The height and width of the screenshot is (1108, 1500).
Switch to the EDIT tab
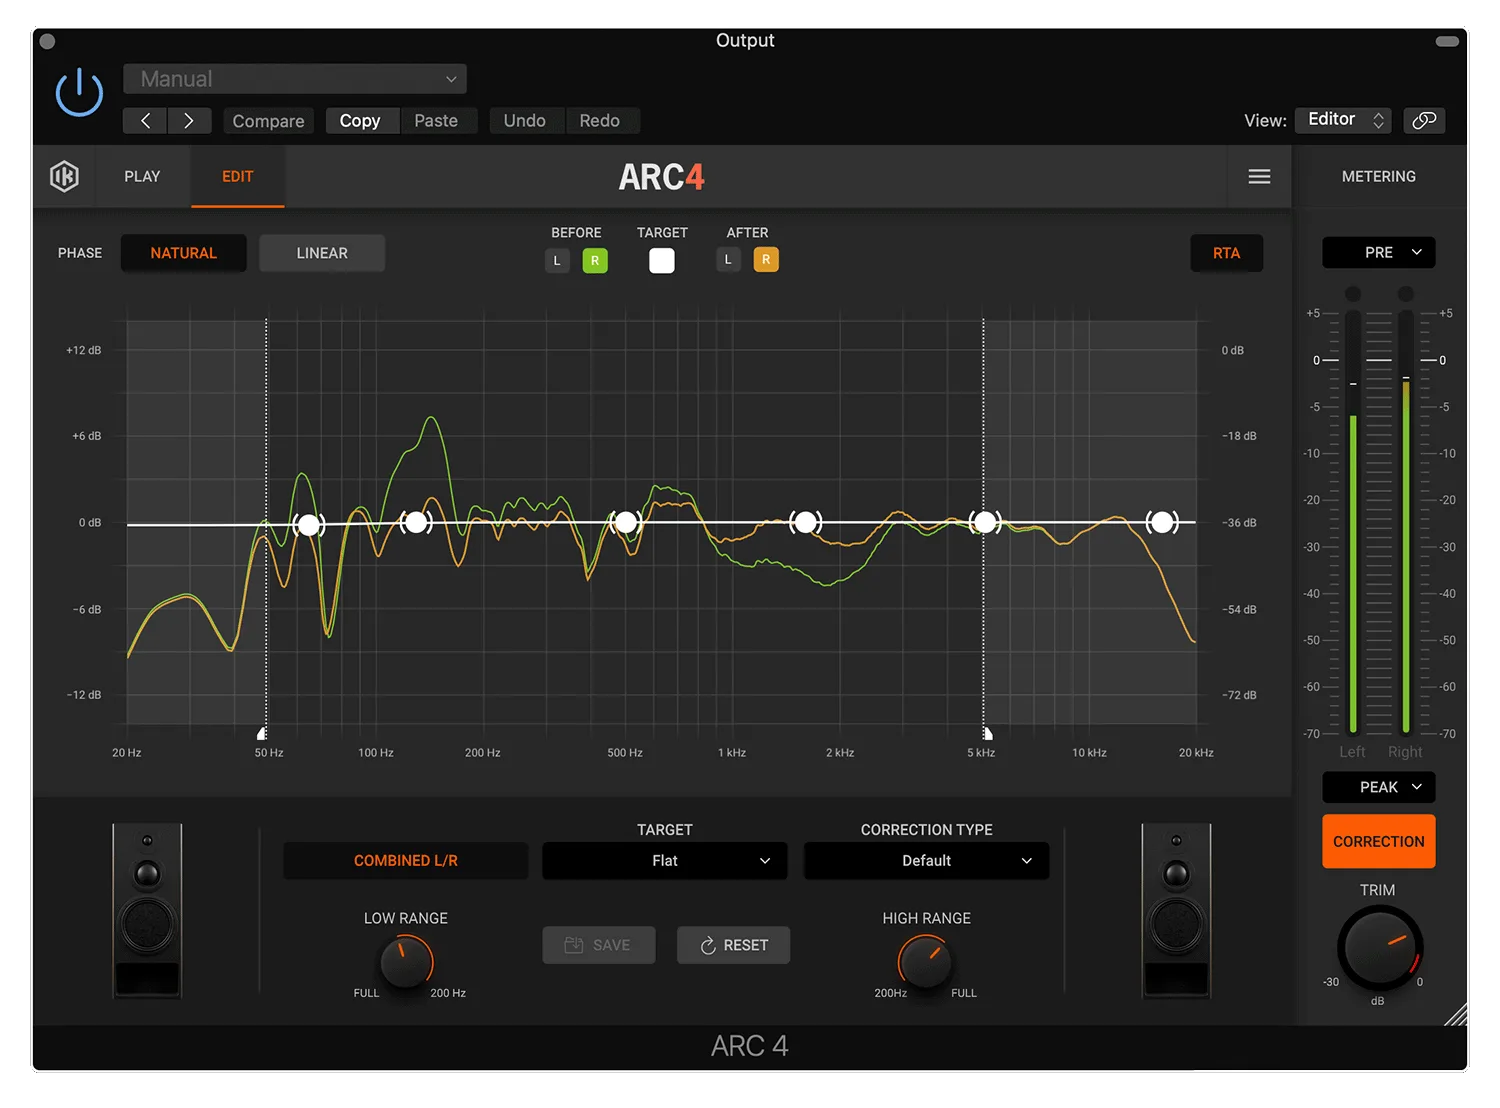(x=238, y=177)
